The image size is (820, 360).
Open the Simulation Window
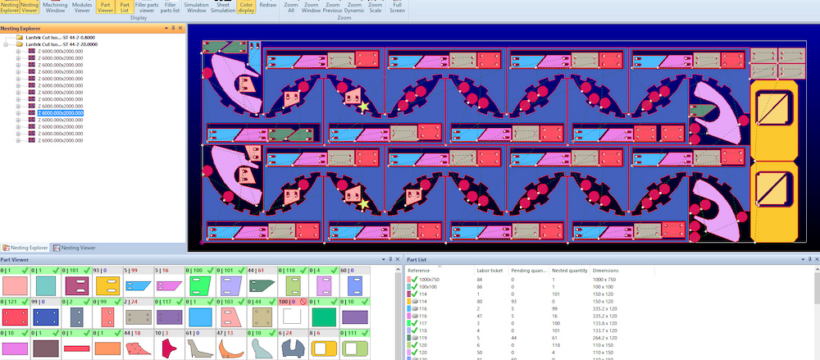197,7
